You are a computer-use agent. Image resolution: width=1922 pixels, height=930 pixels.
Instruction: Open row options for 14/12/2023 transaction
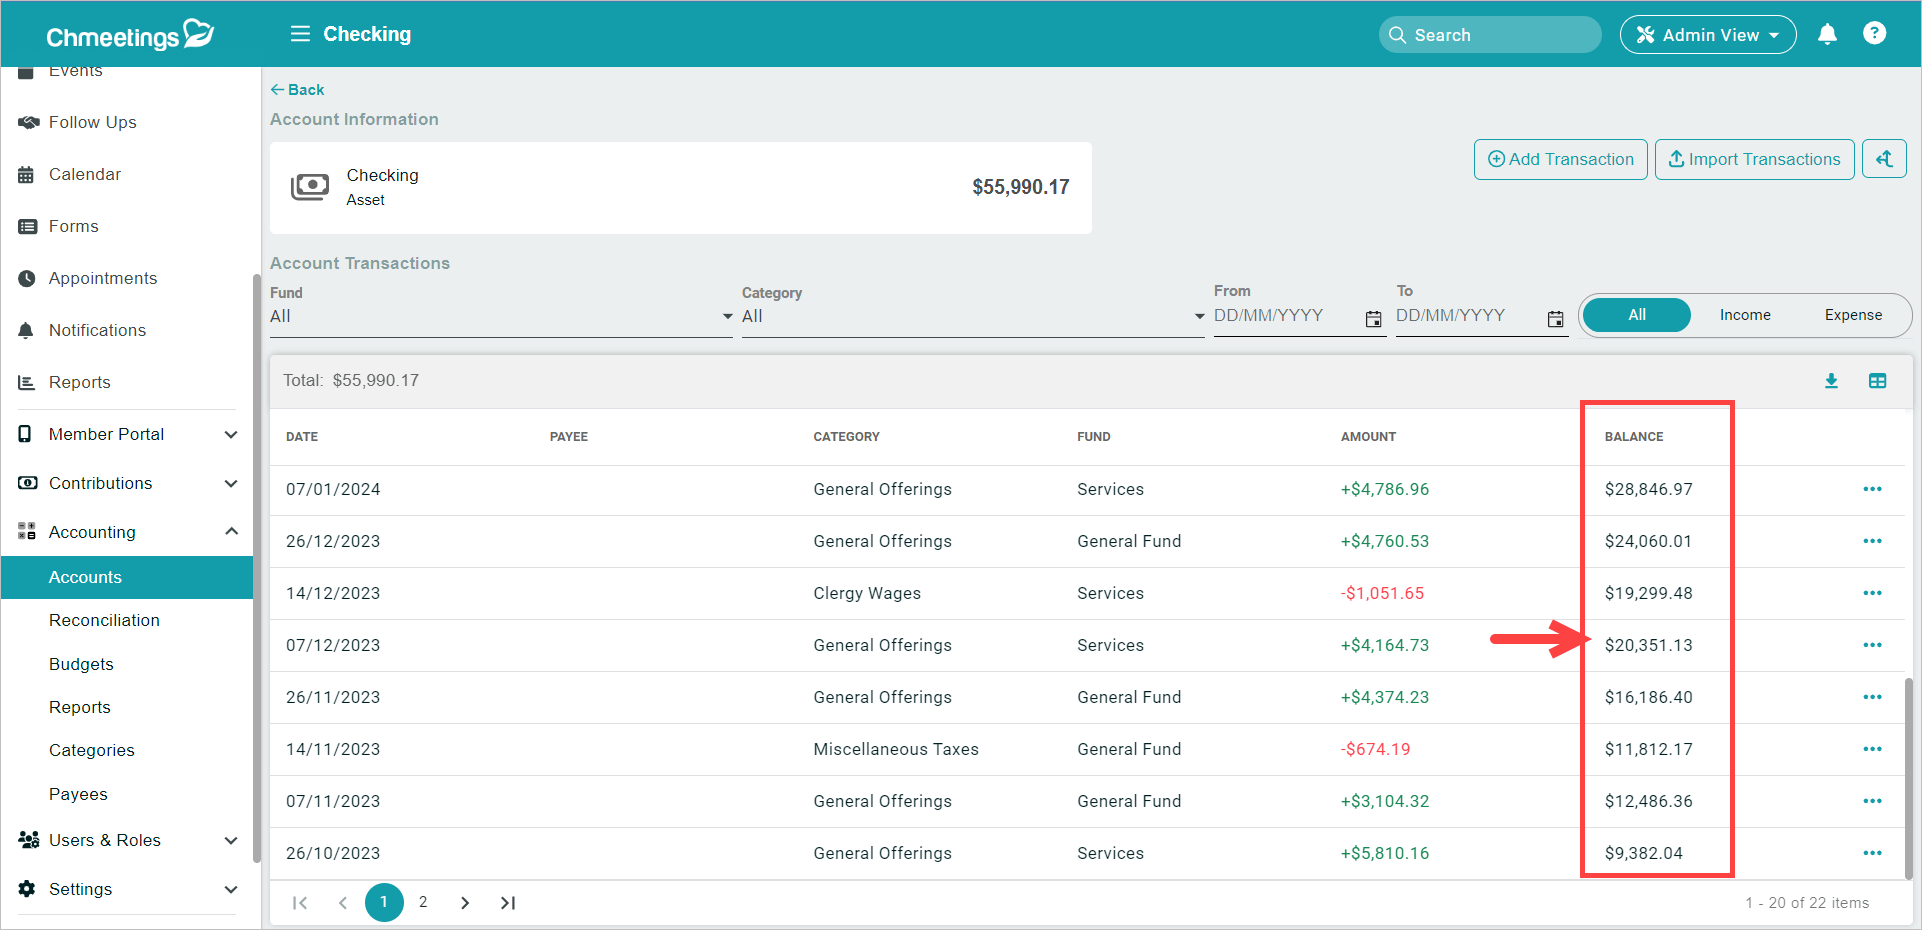(1872, 593)
